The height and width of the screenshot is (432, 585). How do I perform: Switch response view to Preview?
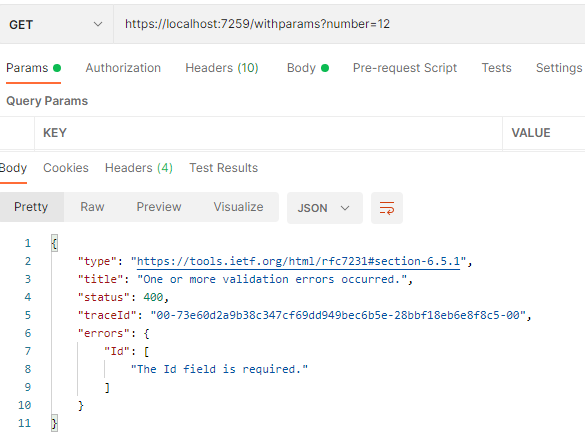click(x=159, y=207)
